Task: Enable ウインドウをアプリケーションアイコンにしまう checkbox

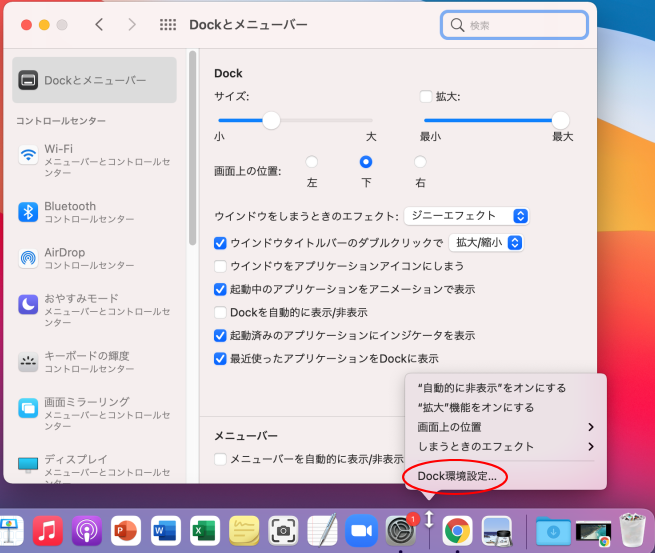Action: click(x=220, y=266)
